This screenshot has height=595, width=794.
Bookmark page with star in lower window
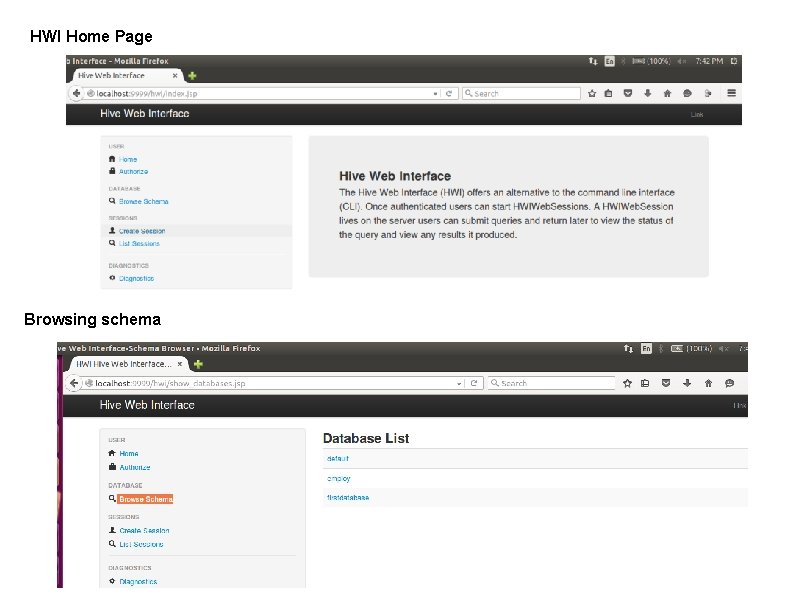click(x=627, y=383)
